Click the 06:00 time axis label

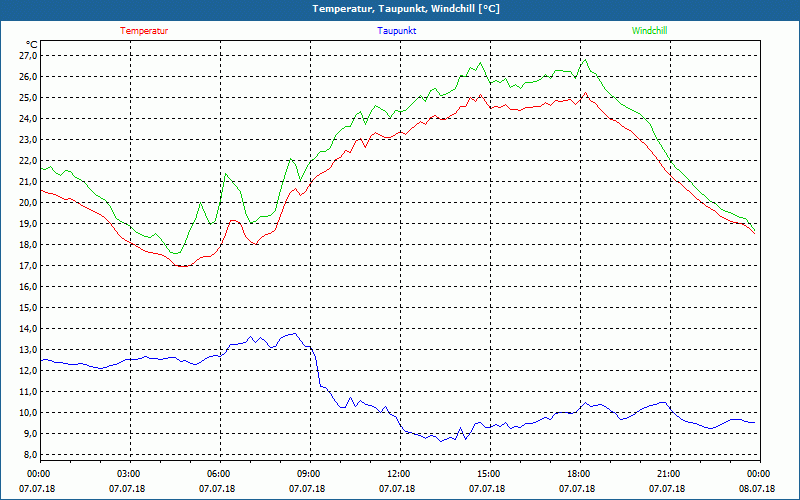pos(220,474)
